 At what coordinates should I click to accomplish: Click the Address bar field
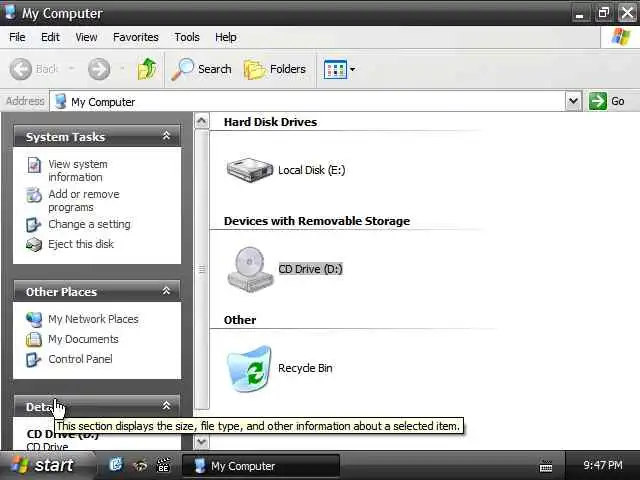point(307,101)
